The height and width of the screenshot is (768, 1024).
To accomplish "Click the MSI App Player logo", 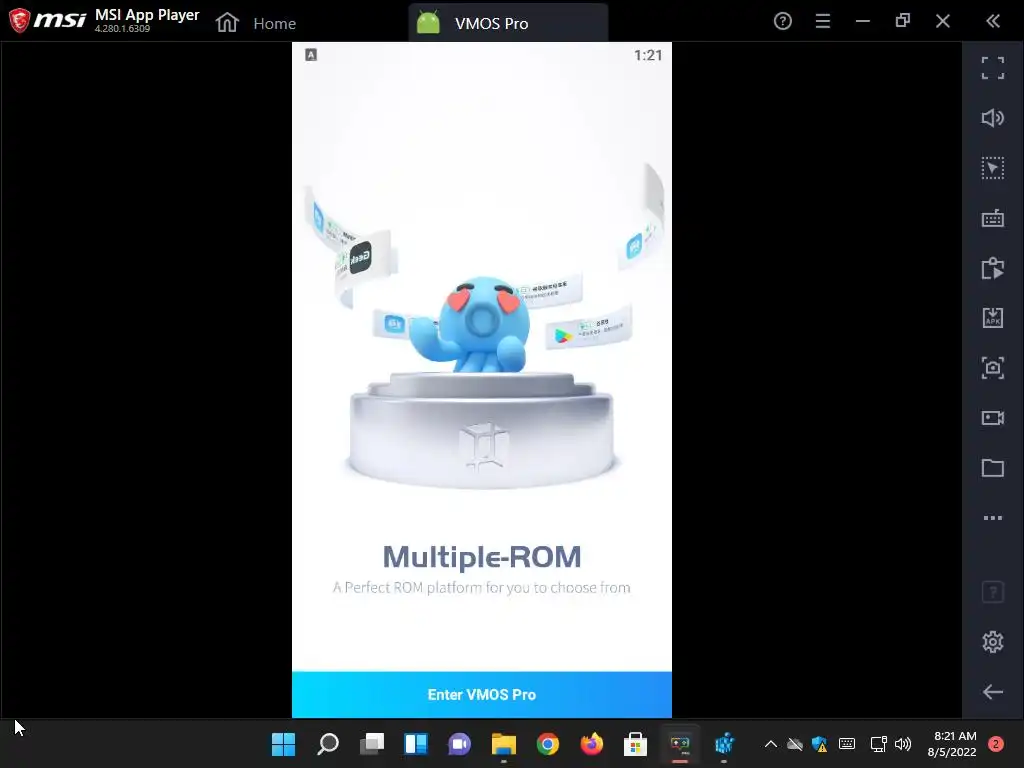I will click(x=47, y=20).
